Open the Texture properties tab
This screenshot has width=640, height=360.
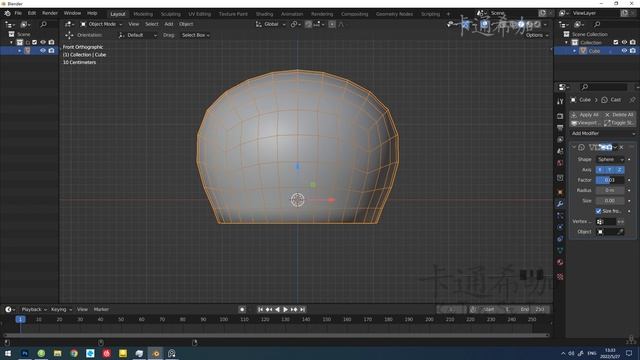click(x=560, y=277)
